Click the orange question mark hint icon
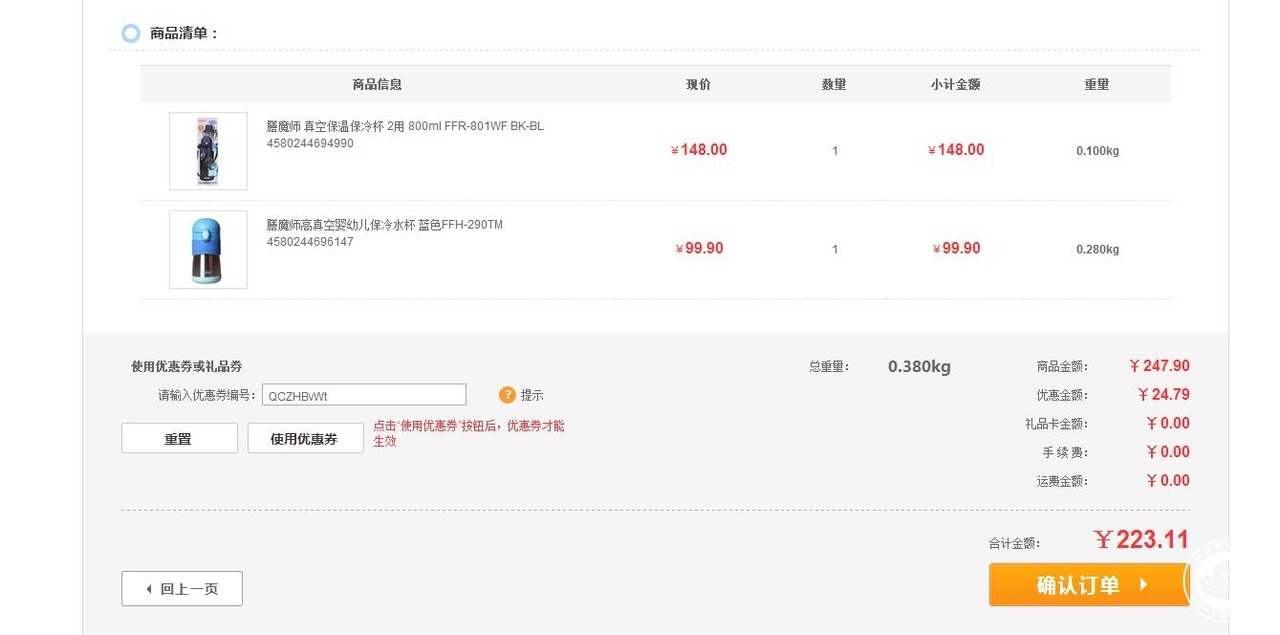 point(507,395)
